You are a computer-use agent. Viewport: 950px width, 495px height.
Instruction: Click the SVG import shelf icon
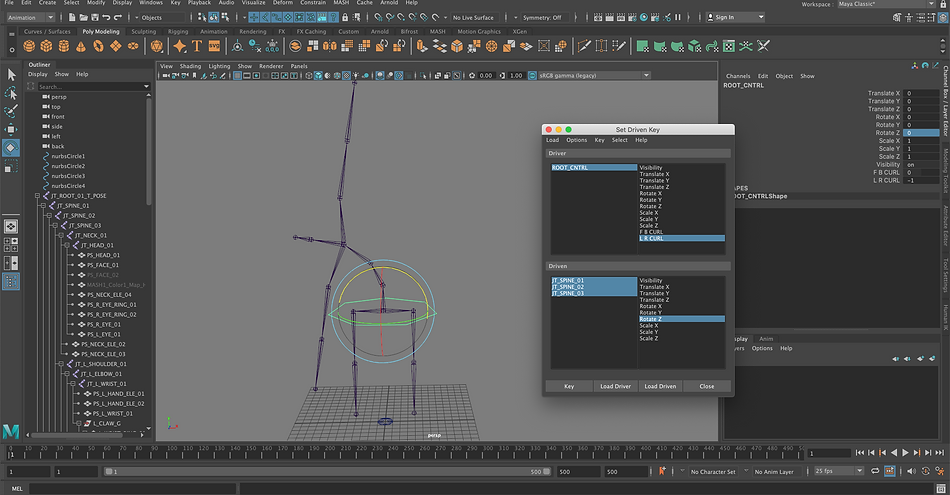214,46
